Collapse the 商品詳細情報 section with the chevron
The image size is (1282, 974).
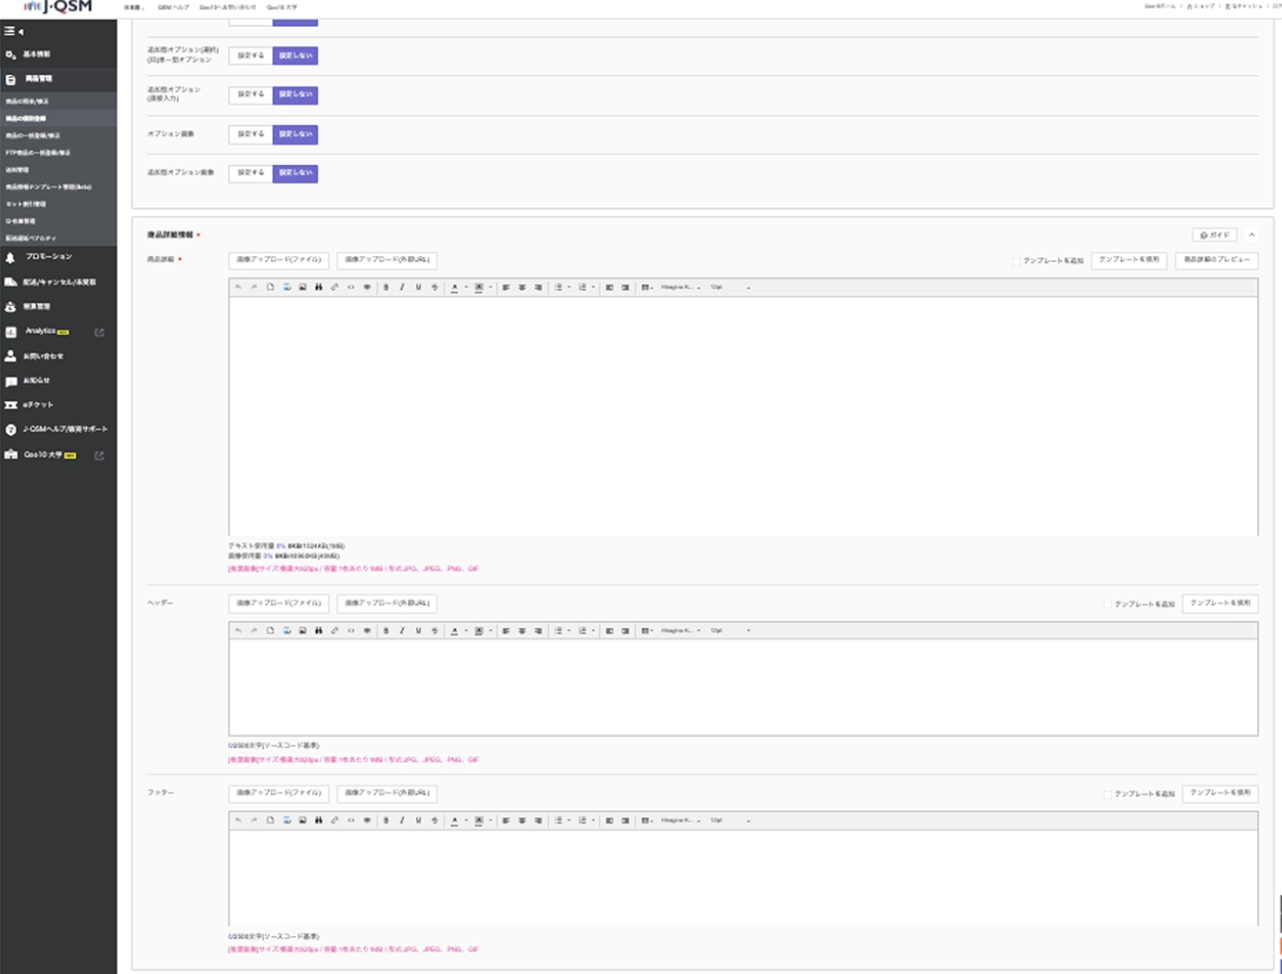(1252, 235)
